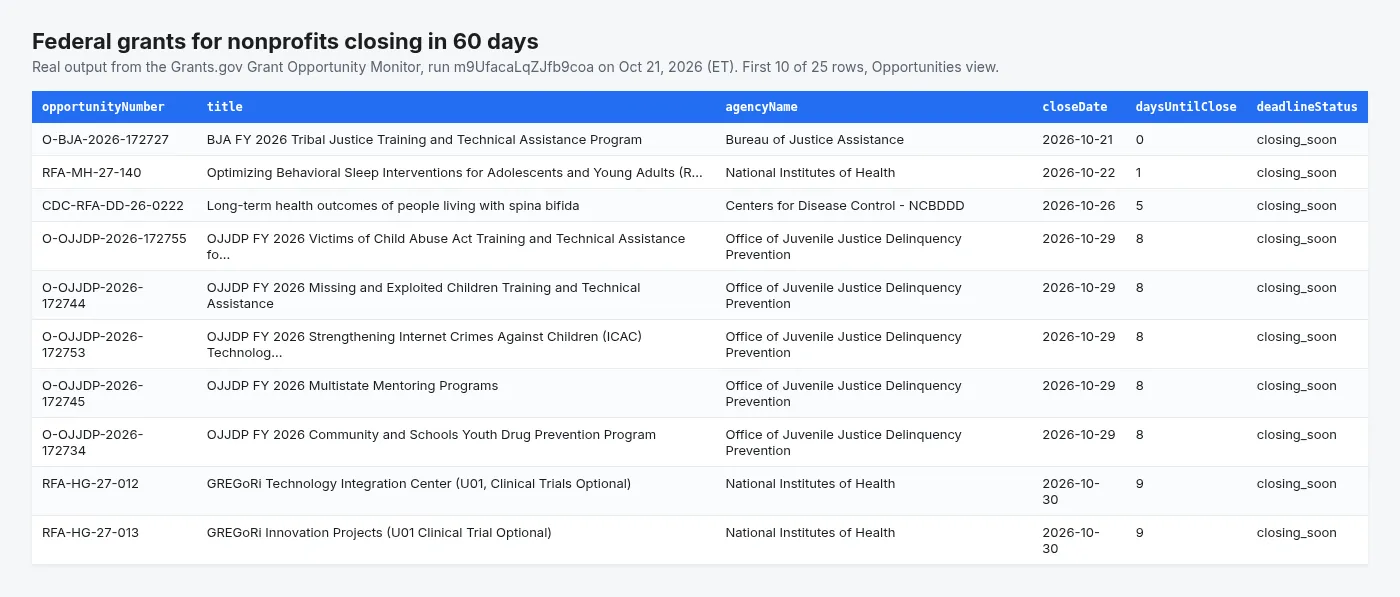Image resolution: width=1400 pixels, height=597 pixels.
Task: Click opportunity number O-OJJDP-2026-172755
Action: point(114,239)
